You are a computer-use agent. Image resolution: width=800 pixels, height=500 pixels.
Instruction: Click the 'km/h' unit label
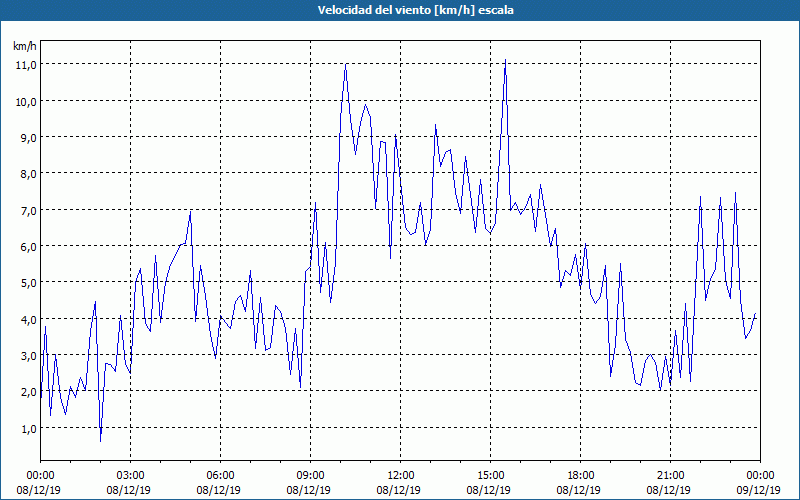point(24,46)
